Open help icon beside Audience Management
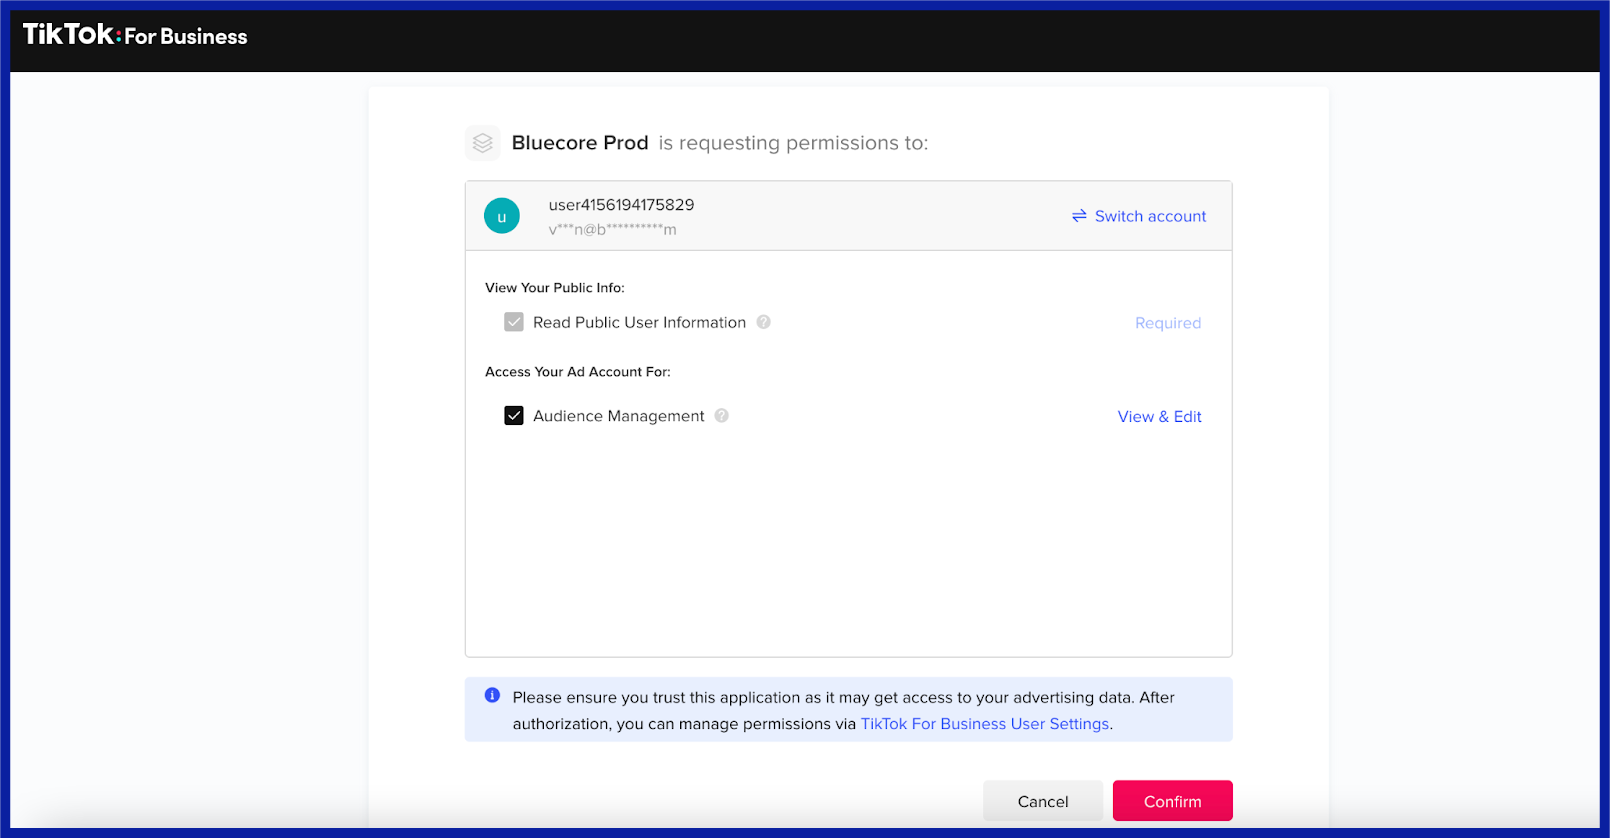 722,416
